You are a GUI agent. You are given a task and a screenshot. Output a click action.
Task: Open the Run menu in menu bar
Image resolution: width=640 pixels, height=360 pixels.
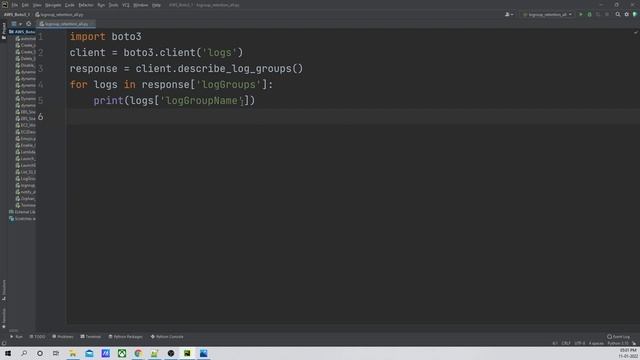101,5
